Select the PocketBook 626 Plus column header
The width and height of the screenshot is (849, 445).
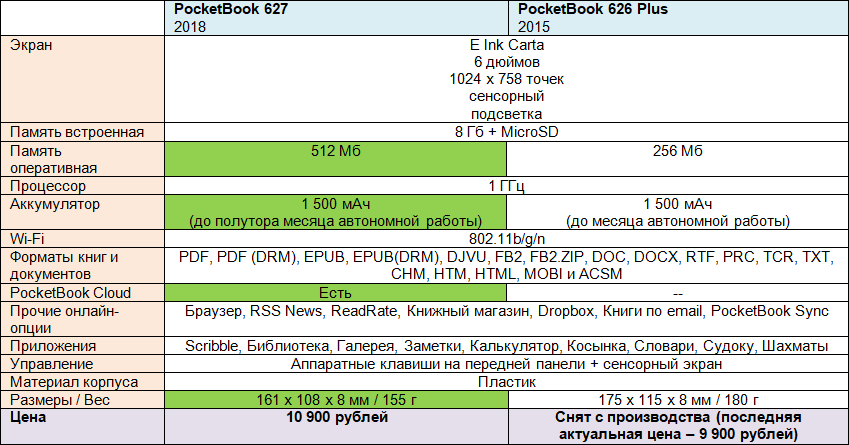point(678,18)
